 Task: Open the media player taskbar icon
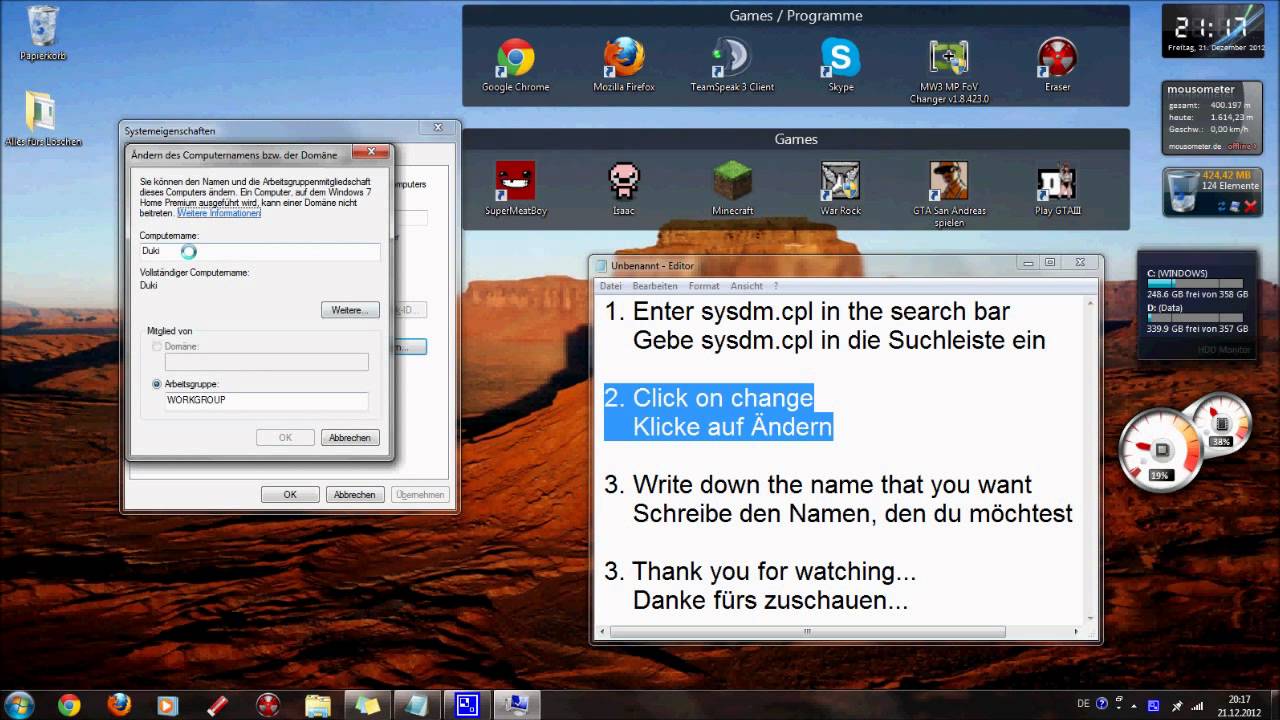pyautogui.click(x=167, y=705)
